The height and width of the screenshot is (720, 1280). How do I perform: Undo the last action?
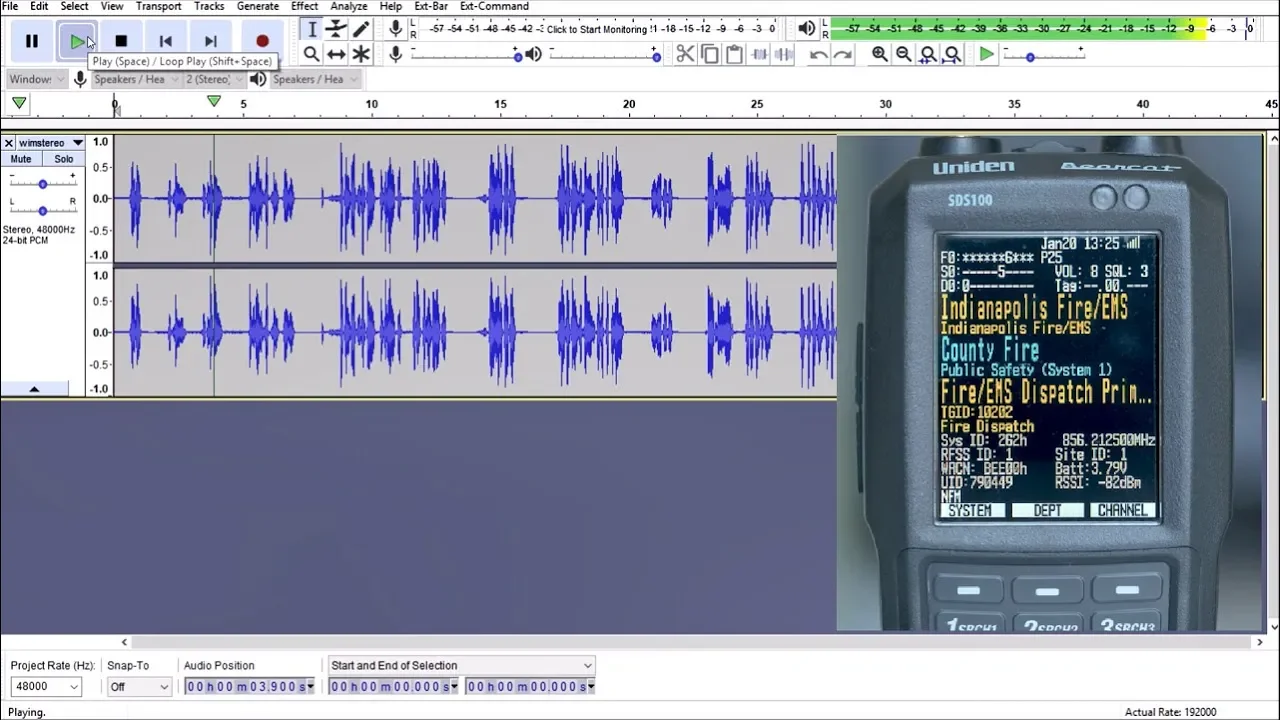coord(818,54)
